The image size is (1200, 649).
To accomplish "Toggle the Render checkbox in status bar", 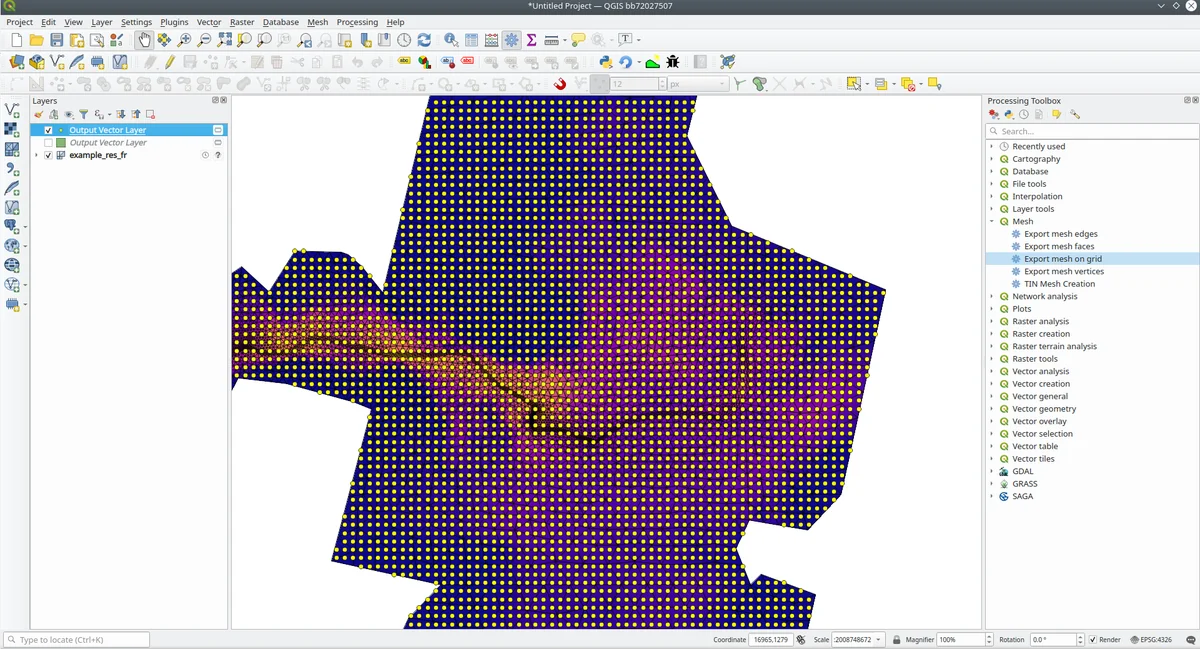I will pos(1092,640).
